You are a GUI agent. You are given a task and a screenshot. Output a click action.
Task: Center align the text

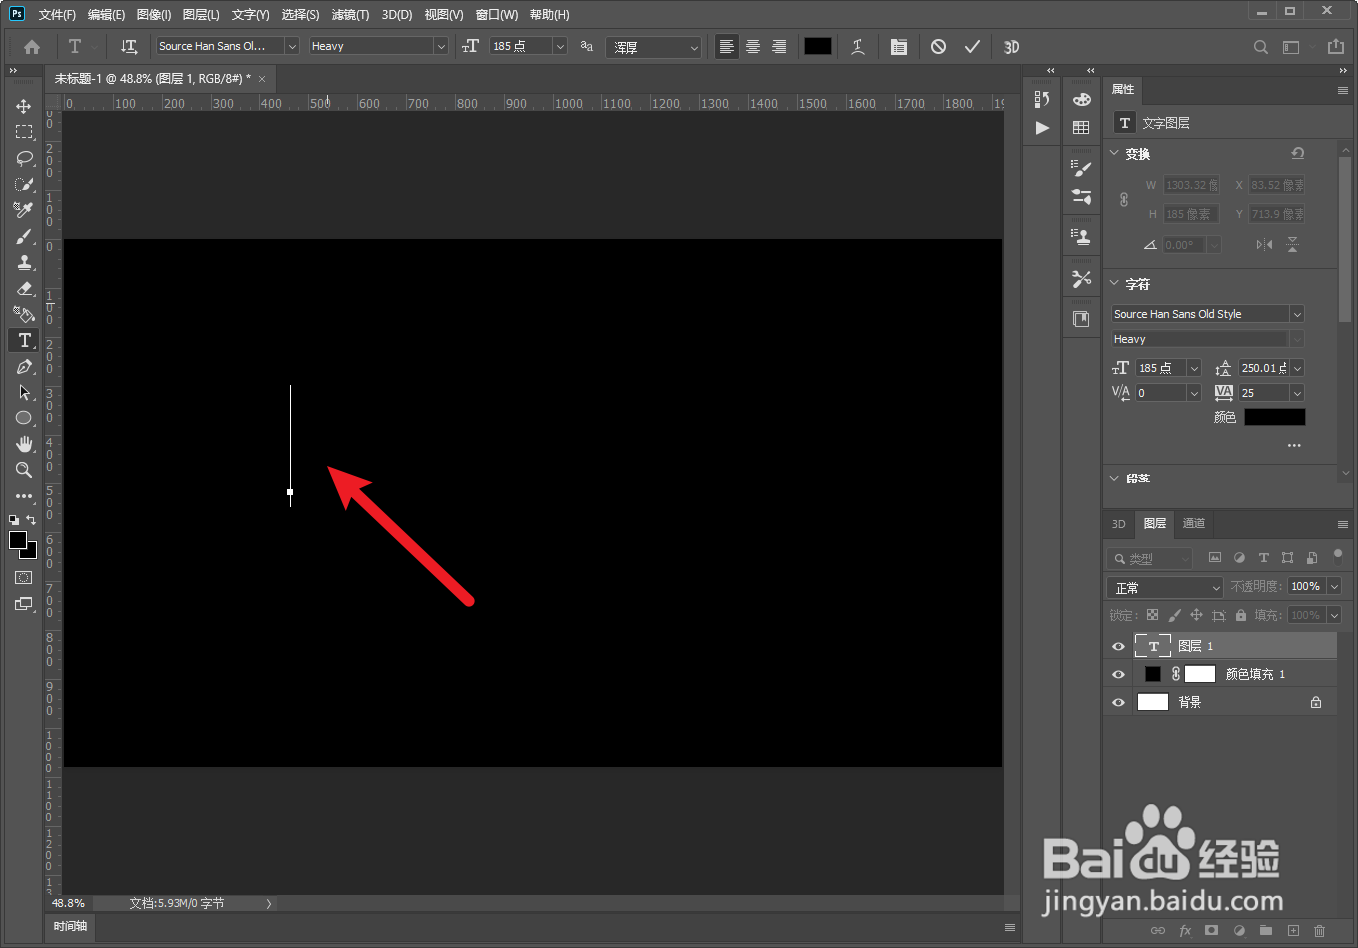tap(753, 47)
